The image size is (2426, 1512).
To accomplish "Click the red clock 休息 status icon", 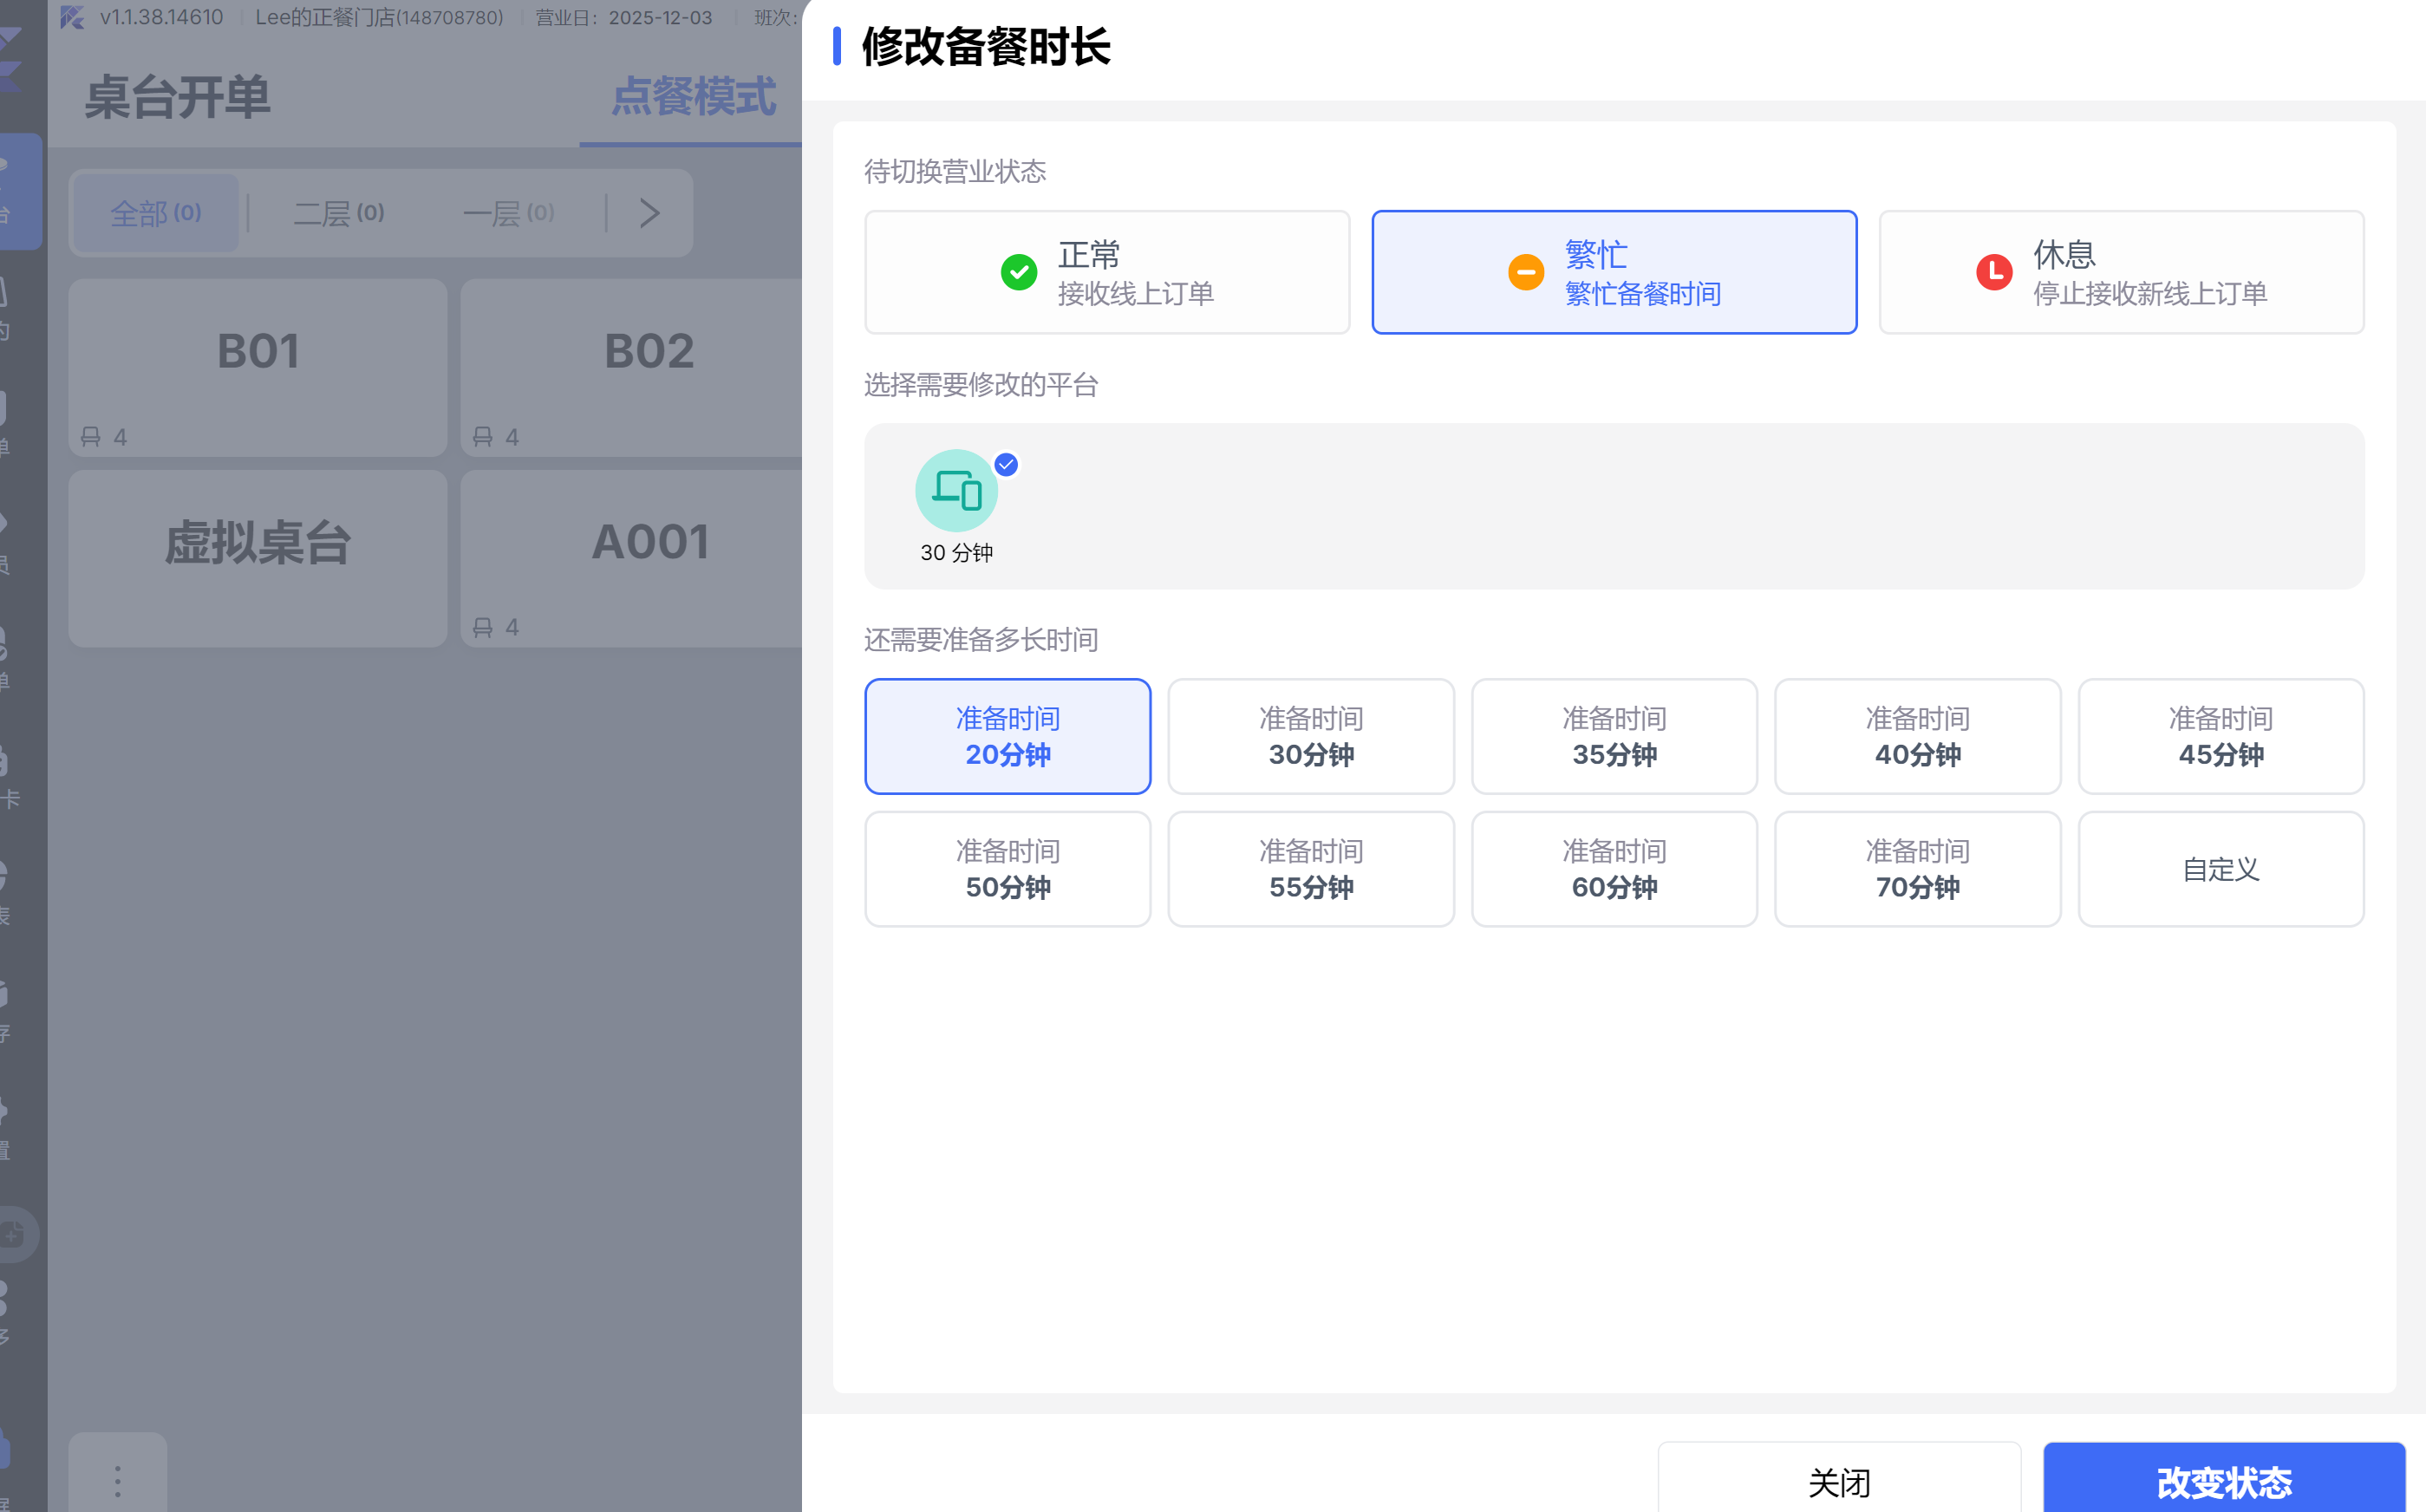I will (1993, 272).
